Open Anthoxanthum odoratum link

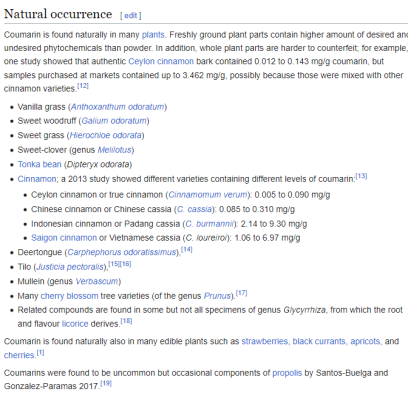[x=117, y=107]
